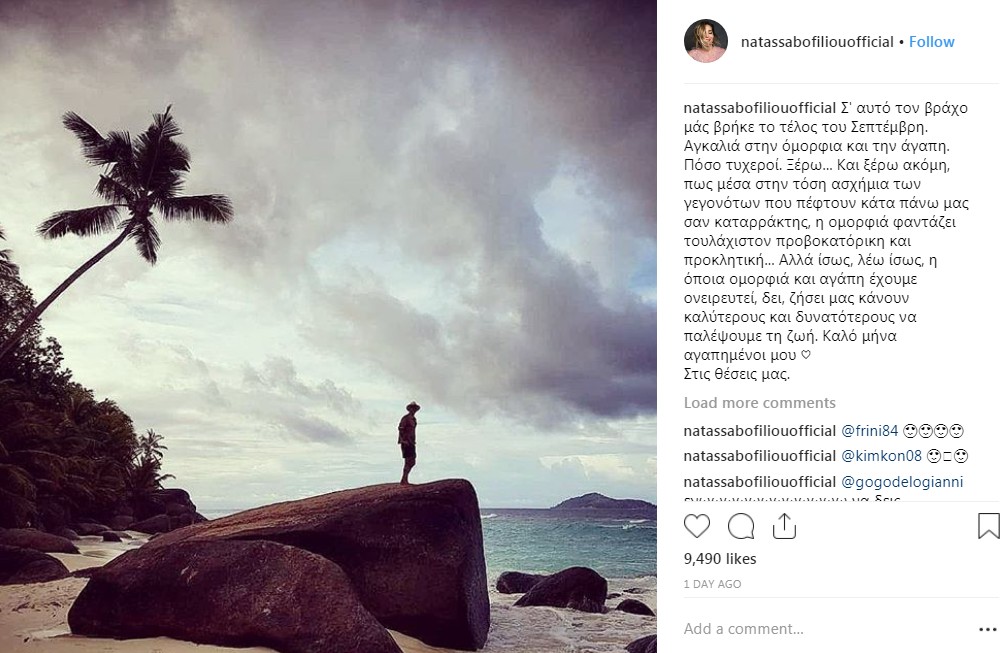Viewport: 1007px width, 653px height.
Task: Click the commenter username before the @gogodelogianni mention
Action: point(760,482)
